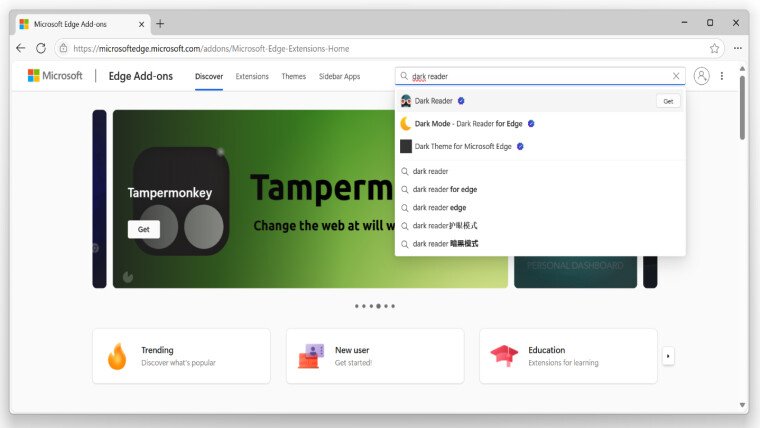760x428 pixels.
Task: Select Dark Reader suggestion result
Action: point(540,101)
